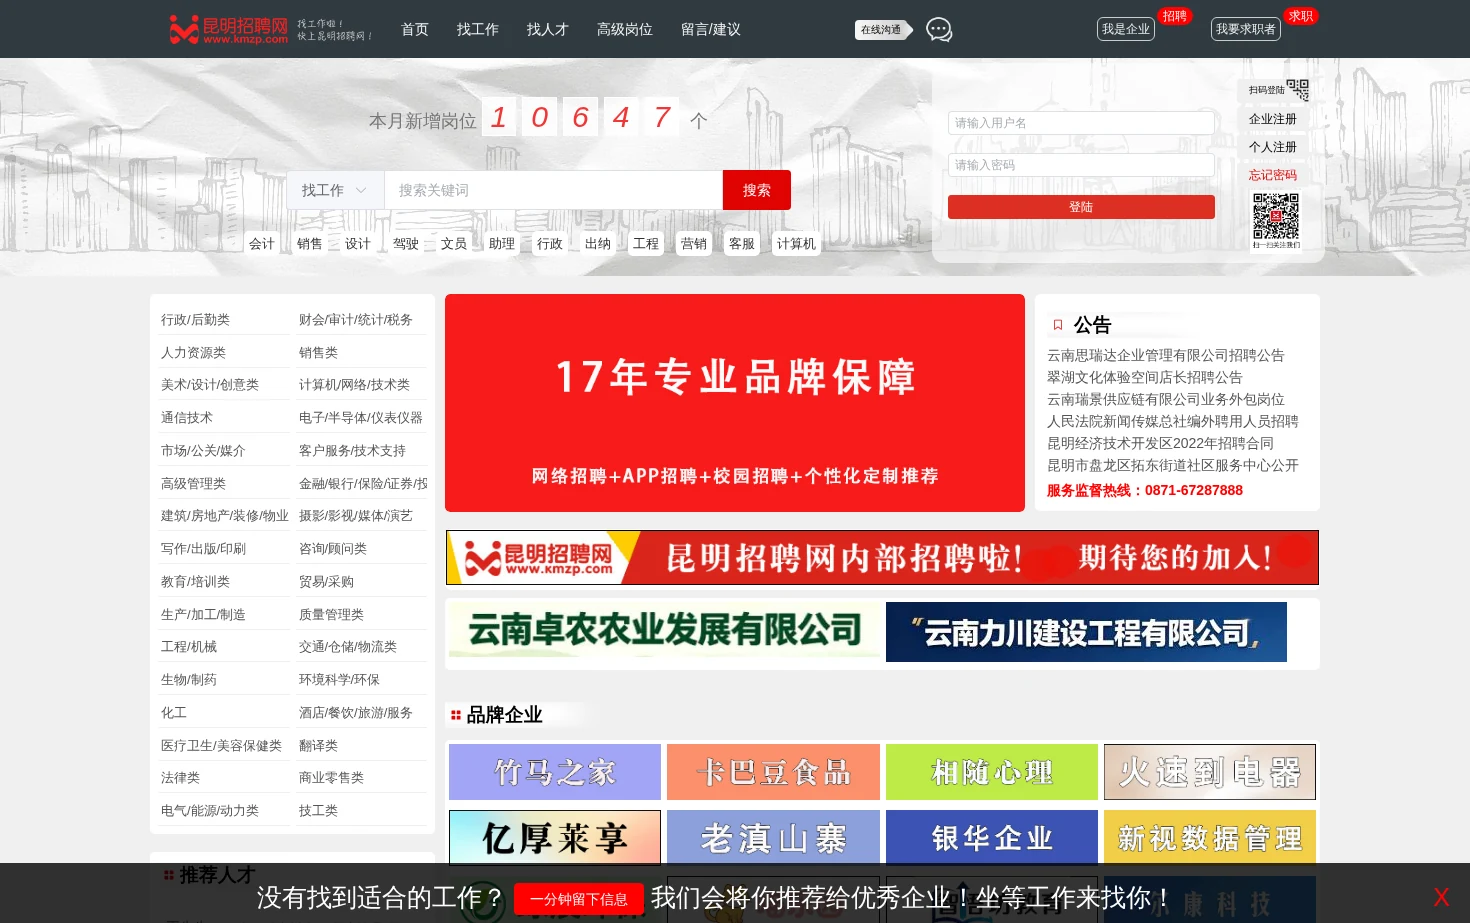
Task: Open 云南思瑞达企业管理有限公司招聘公告 announcement
Action: coord(1165,355)
